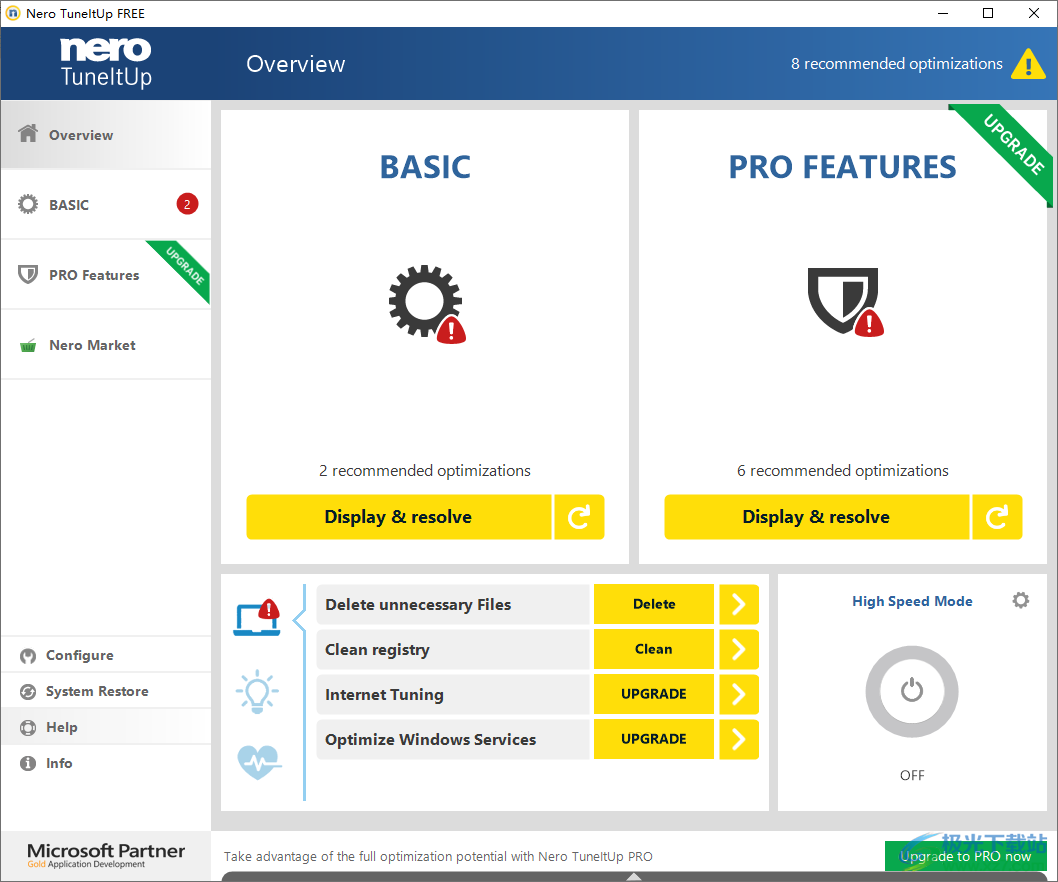Click the red badge showing 2 on BASIC
The height and width of the screenshot is (882, 1058).
click(x=188, y=204)
